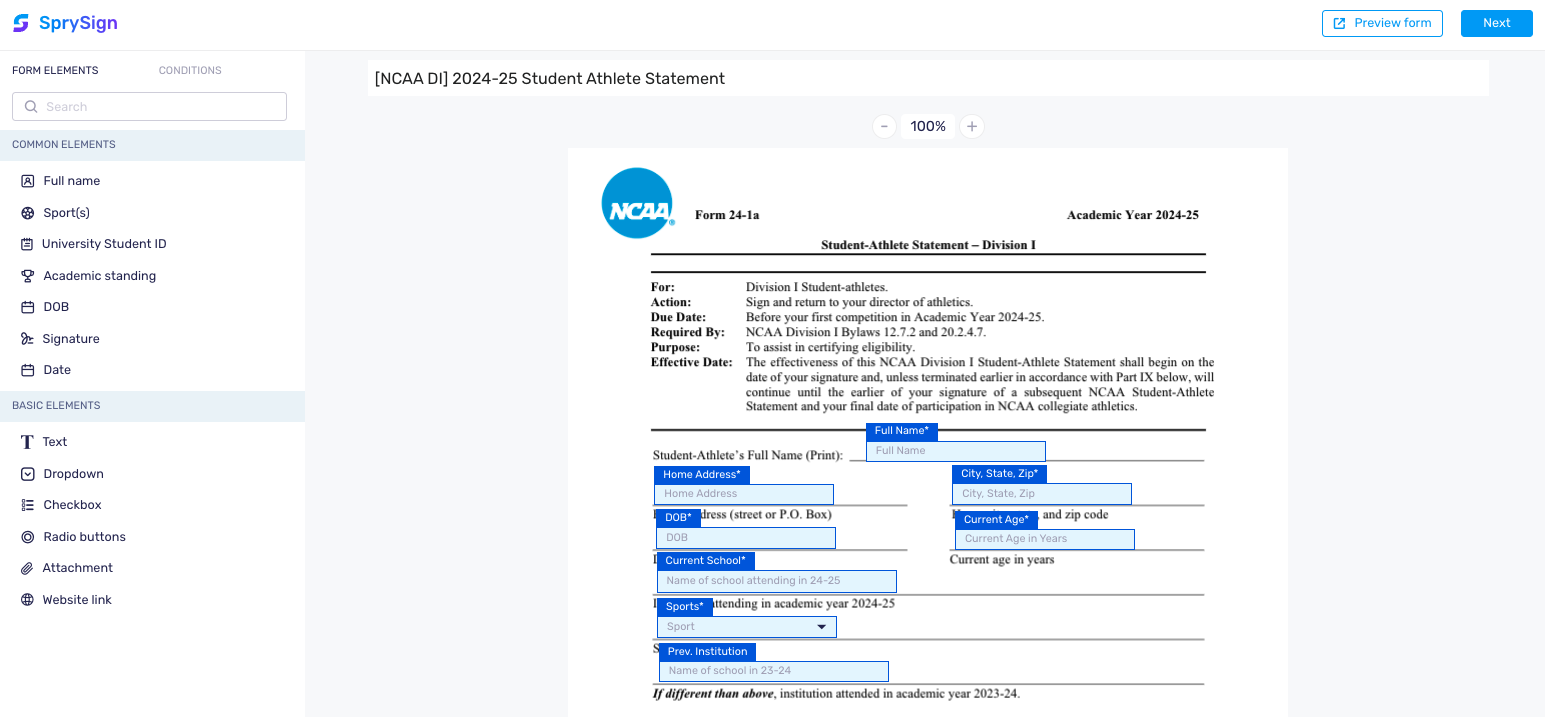The image size is (1545, 717).
Task: Select the Sports* field label tag
Action: point(685,607)
